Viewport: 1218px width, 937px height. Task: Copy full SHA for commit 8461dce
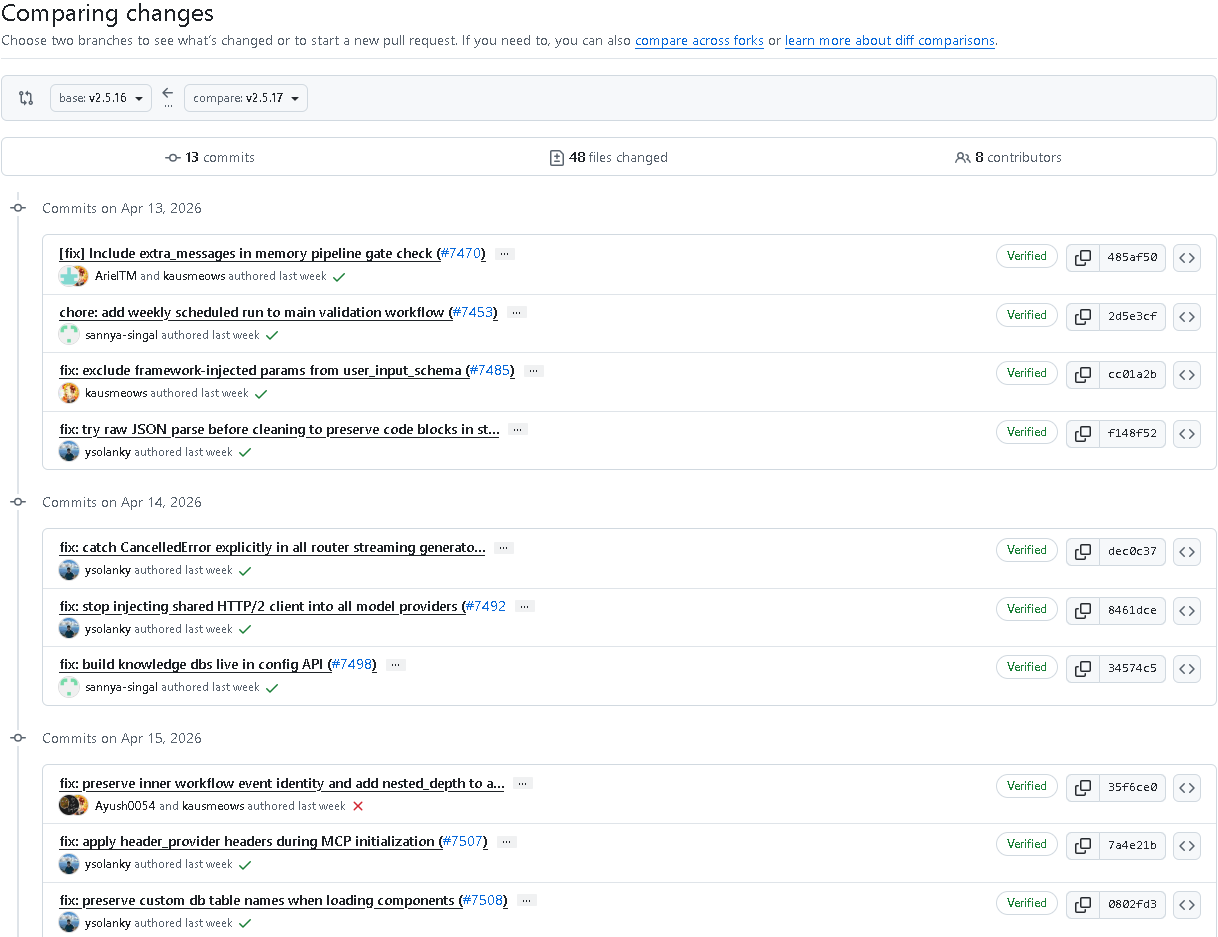click(x=1082, y=610)
